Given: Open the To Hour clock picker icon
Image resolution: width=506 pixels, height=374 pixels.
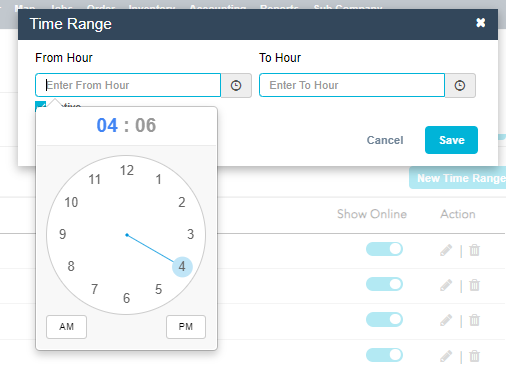Looking at the screenshot, I should [x=460, y=85].
